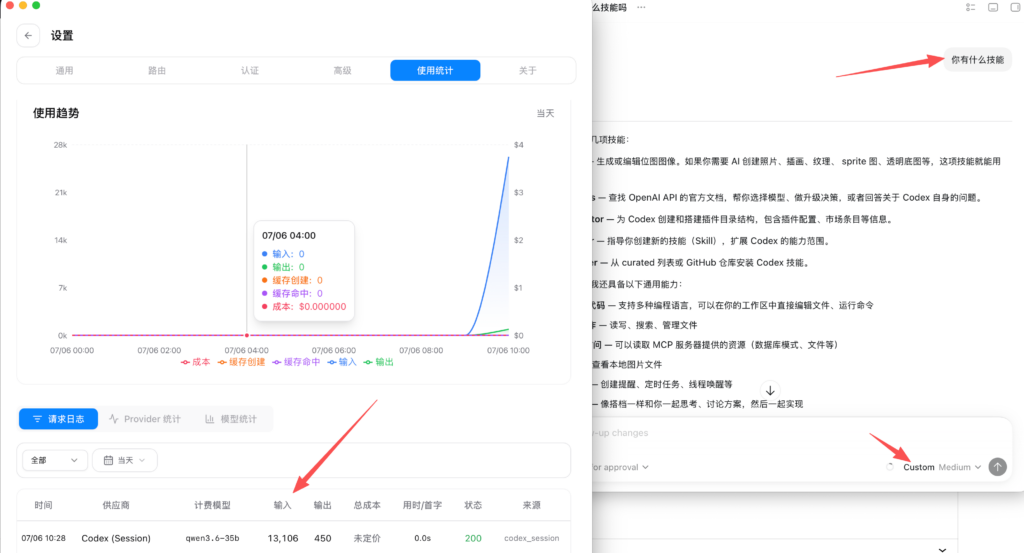Click the 200 status value
This screenshot has width=1024, height=553.
pos(473,539)
